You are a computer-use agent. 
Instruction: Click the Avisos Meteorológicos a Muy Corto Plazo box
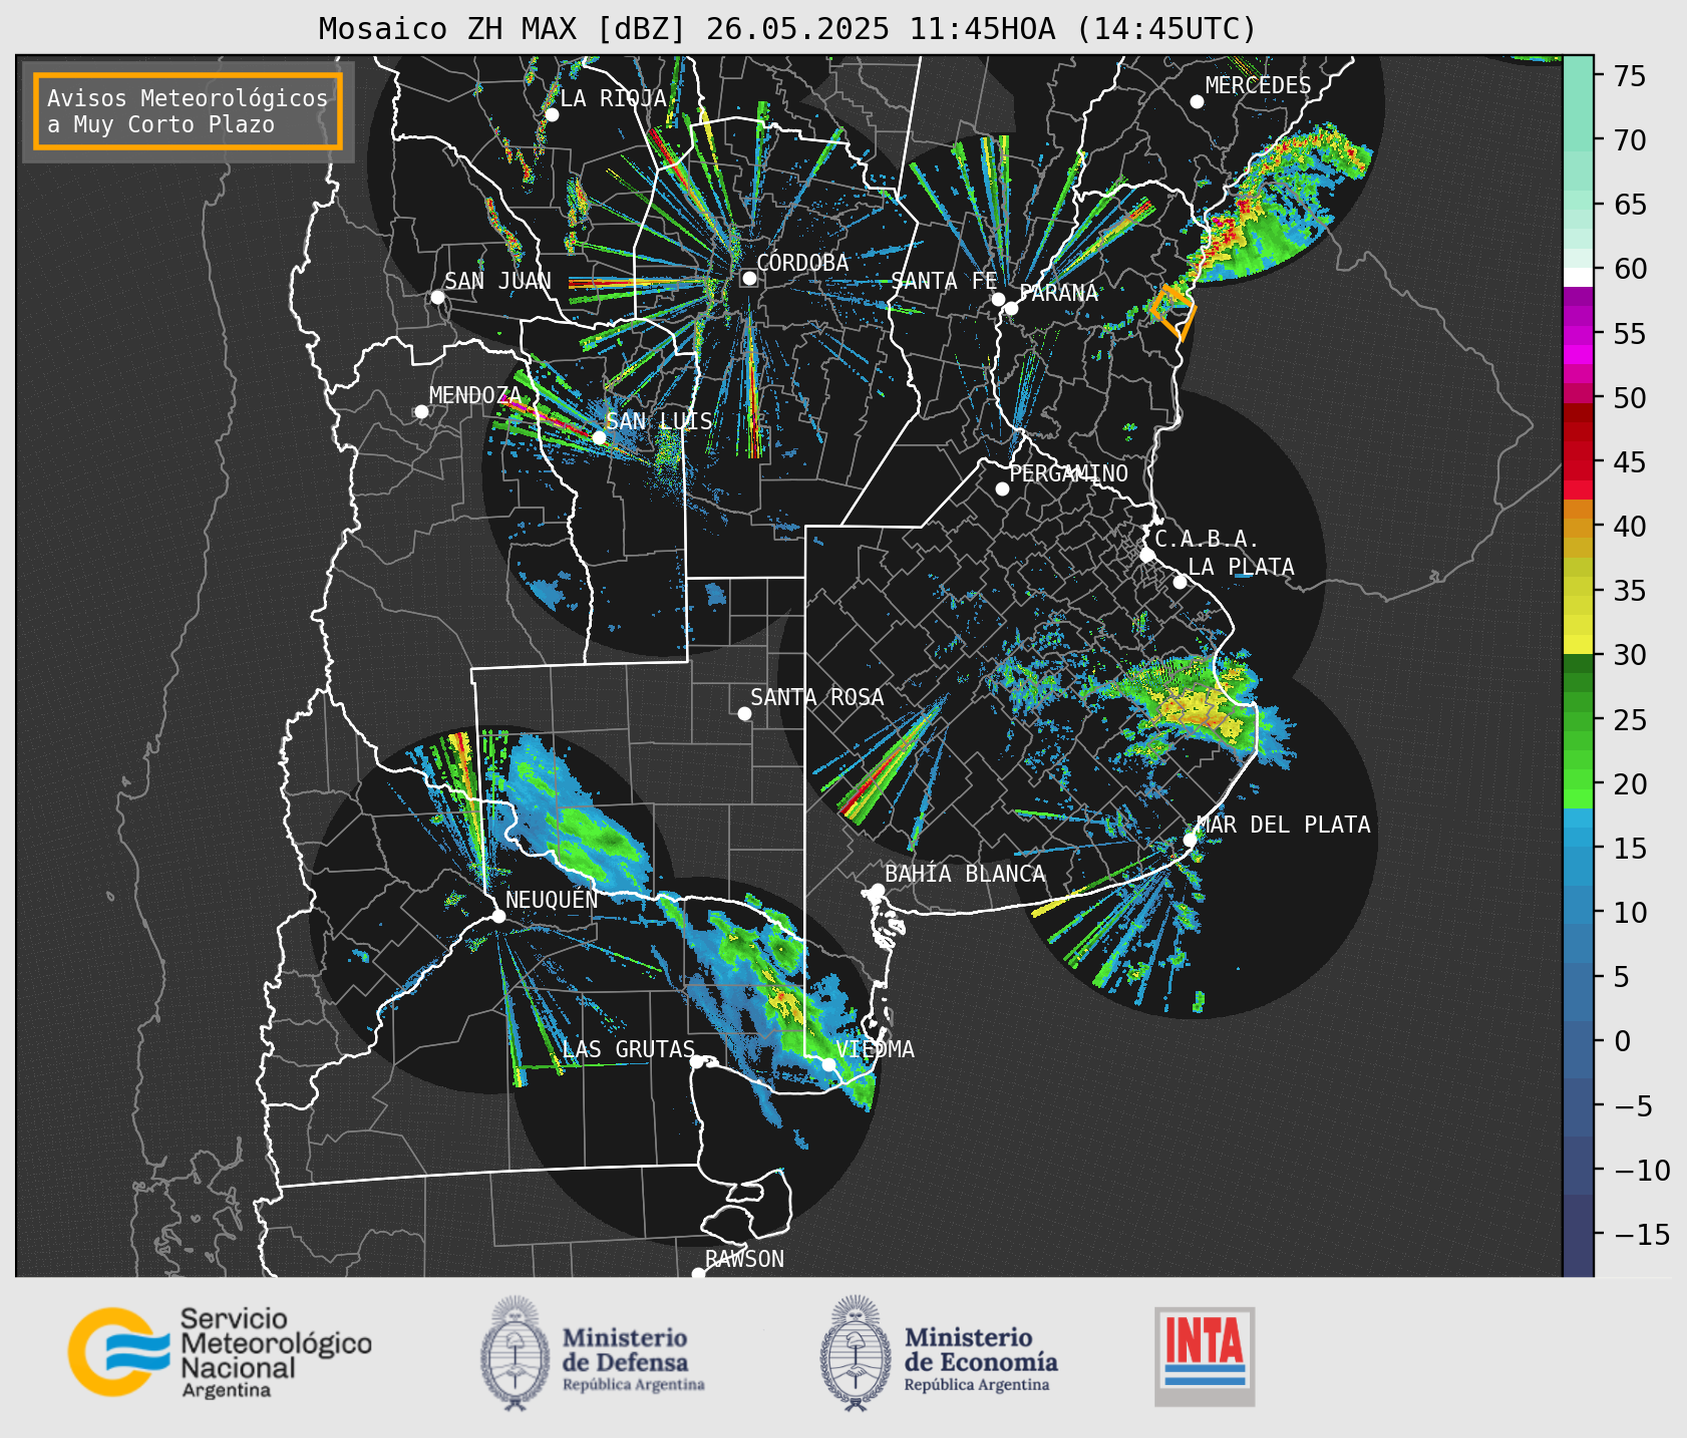188,111
